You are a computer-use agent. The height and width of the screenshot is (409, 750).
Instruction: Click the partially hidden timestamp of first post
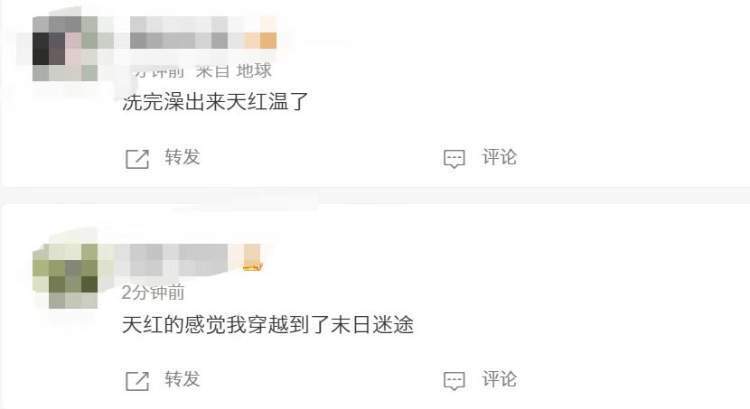158,71
